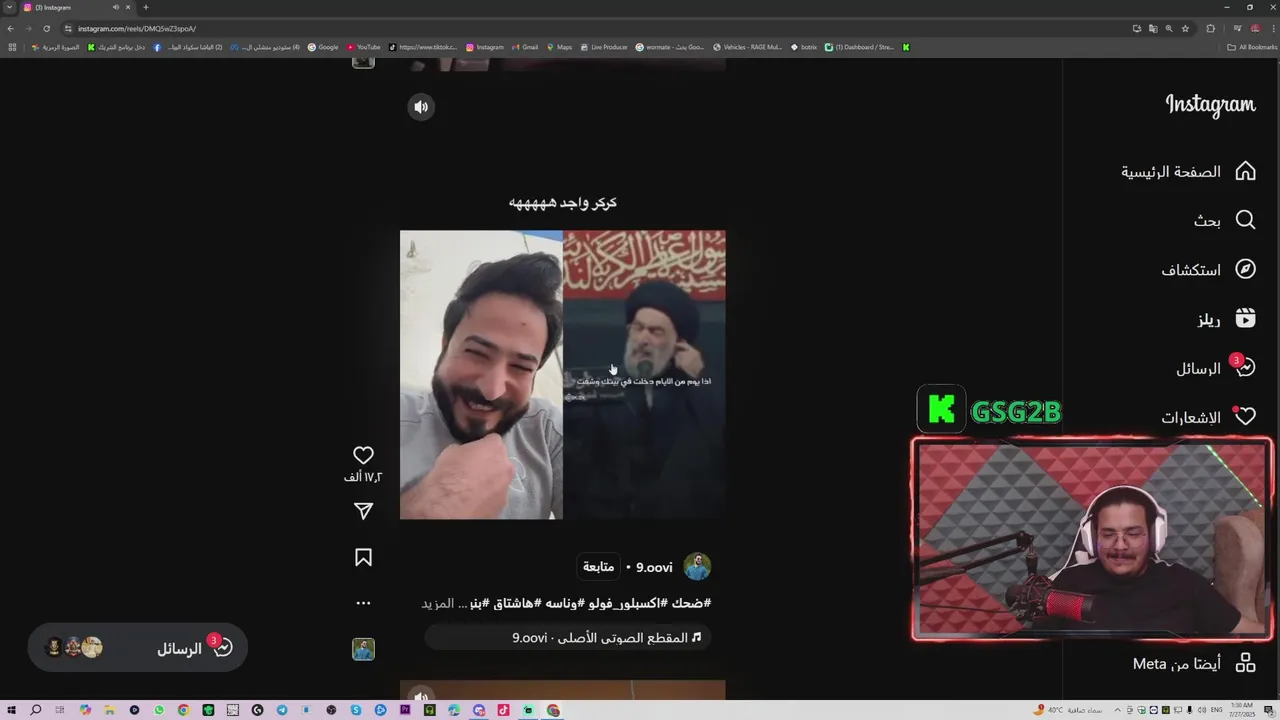The image size is (1280, 720).
Task: Open browser zoom magnifier icon in address bar
Action: click(1169, 28)
